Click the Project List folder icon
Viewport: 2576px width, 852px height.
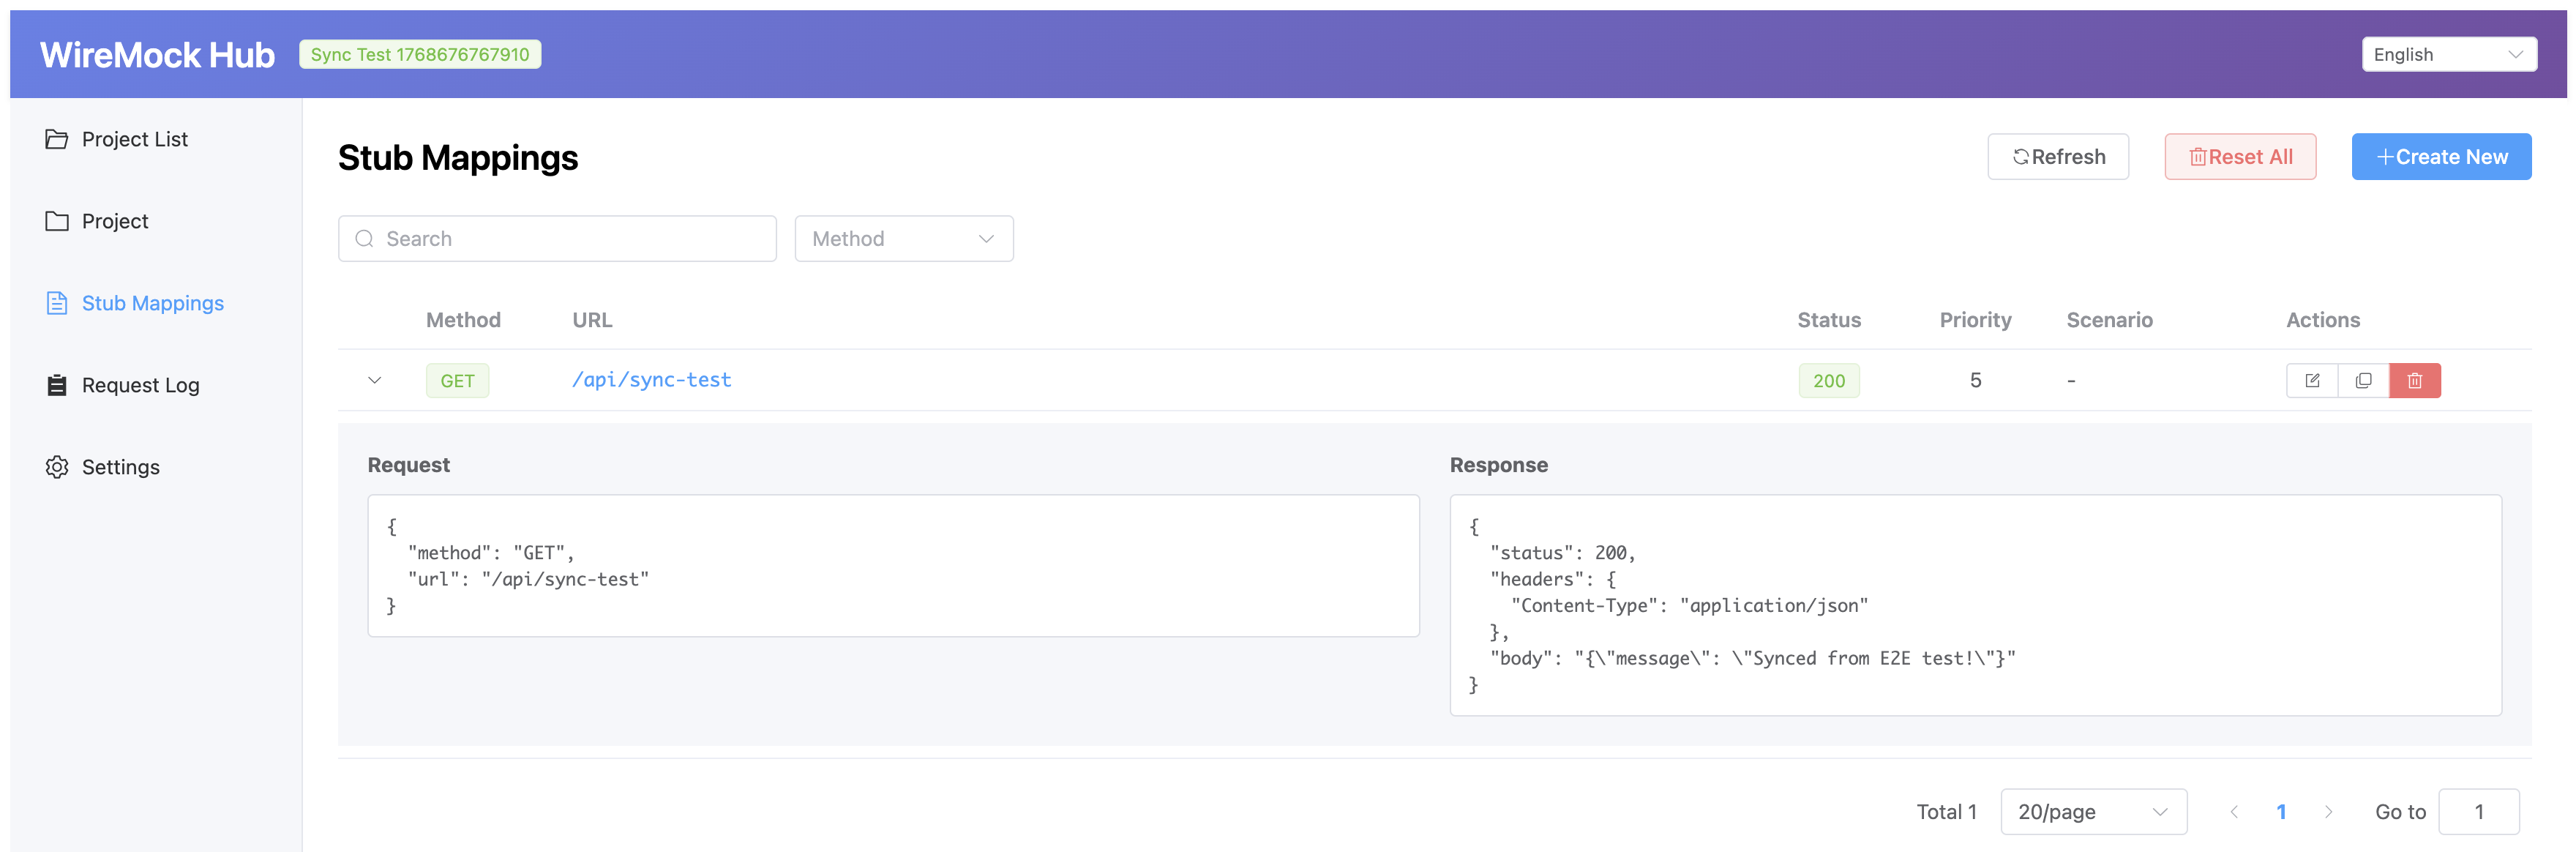click(57, 139)
